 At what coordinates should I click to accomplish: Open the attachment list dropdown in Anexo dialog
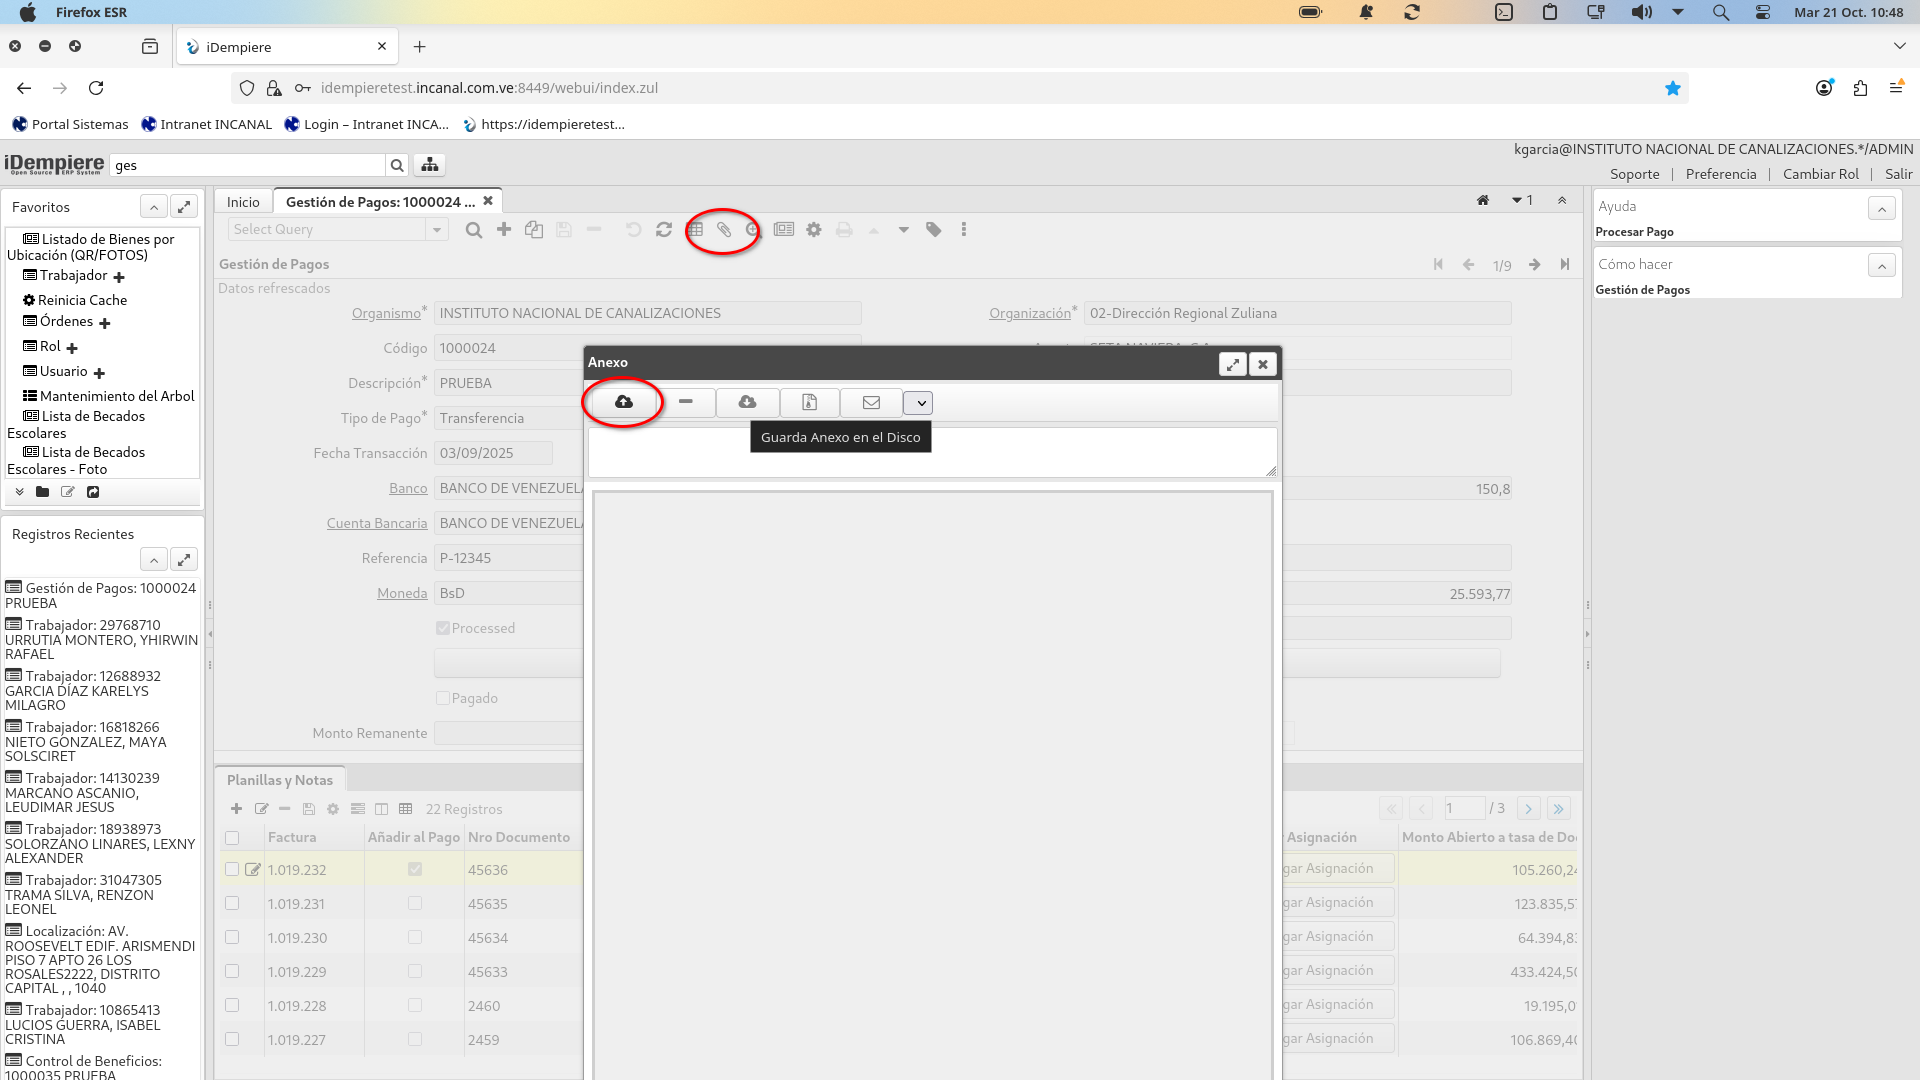(x=920, y=403)
